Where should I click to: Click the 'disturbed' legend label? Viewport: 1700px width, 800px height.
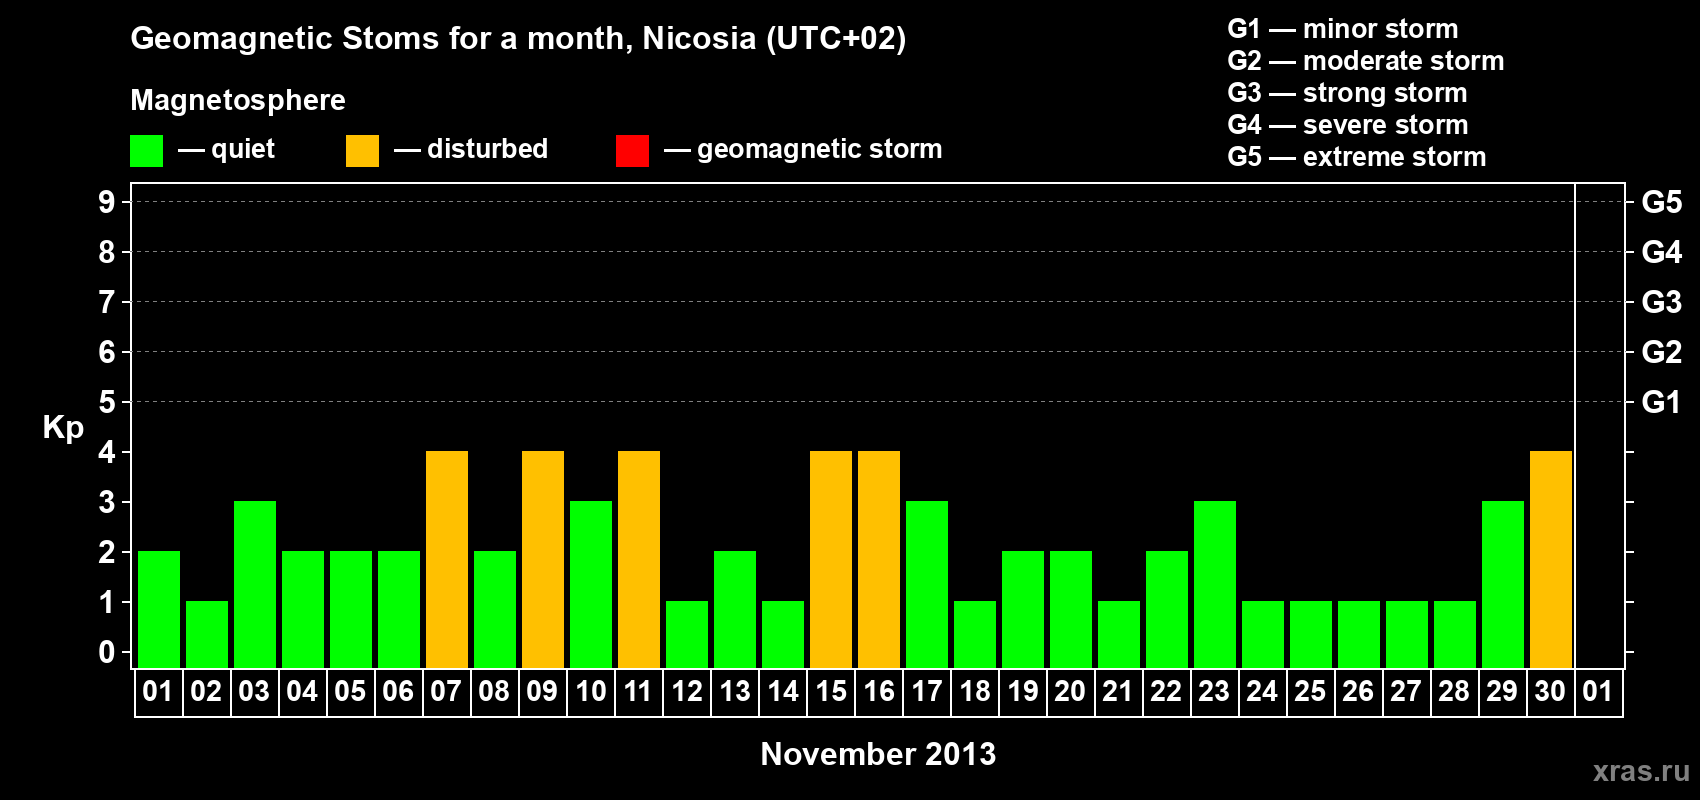[x=487, y=149]
